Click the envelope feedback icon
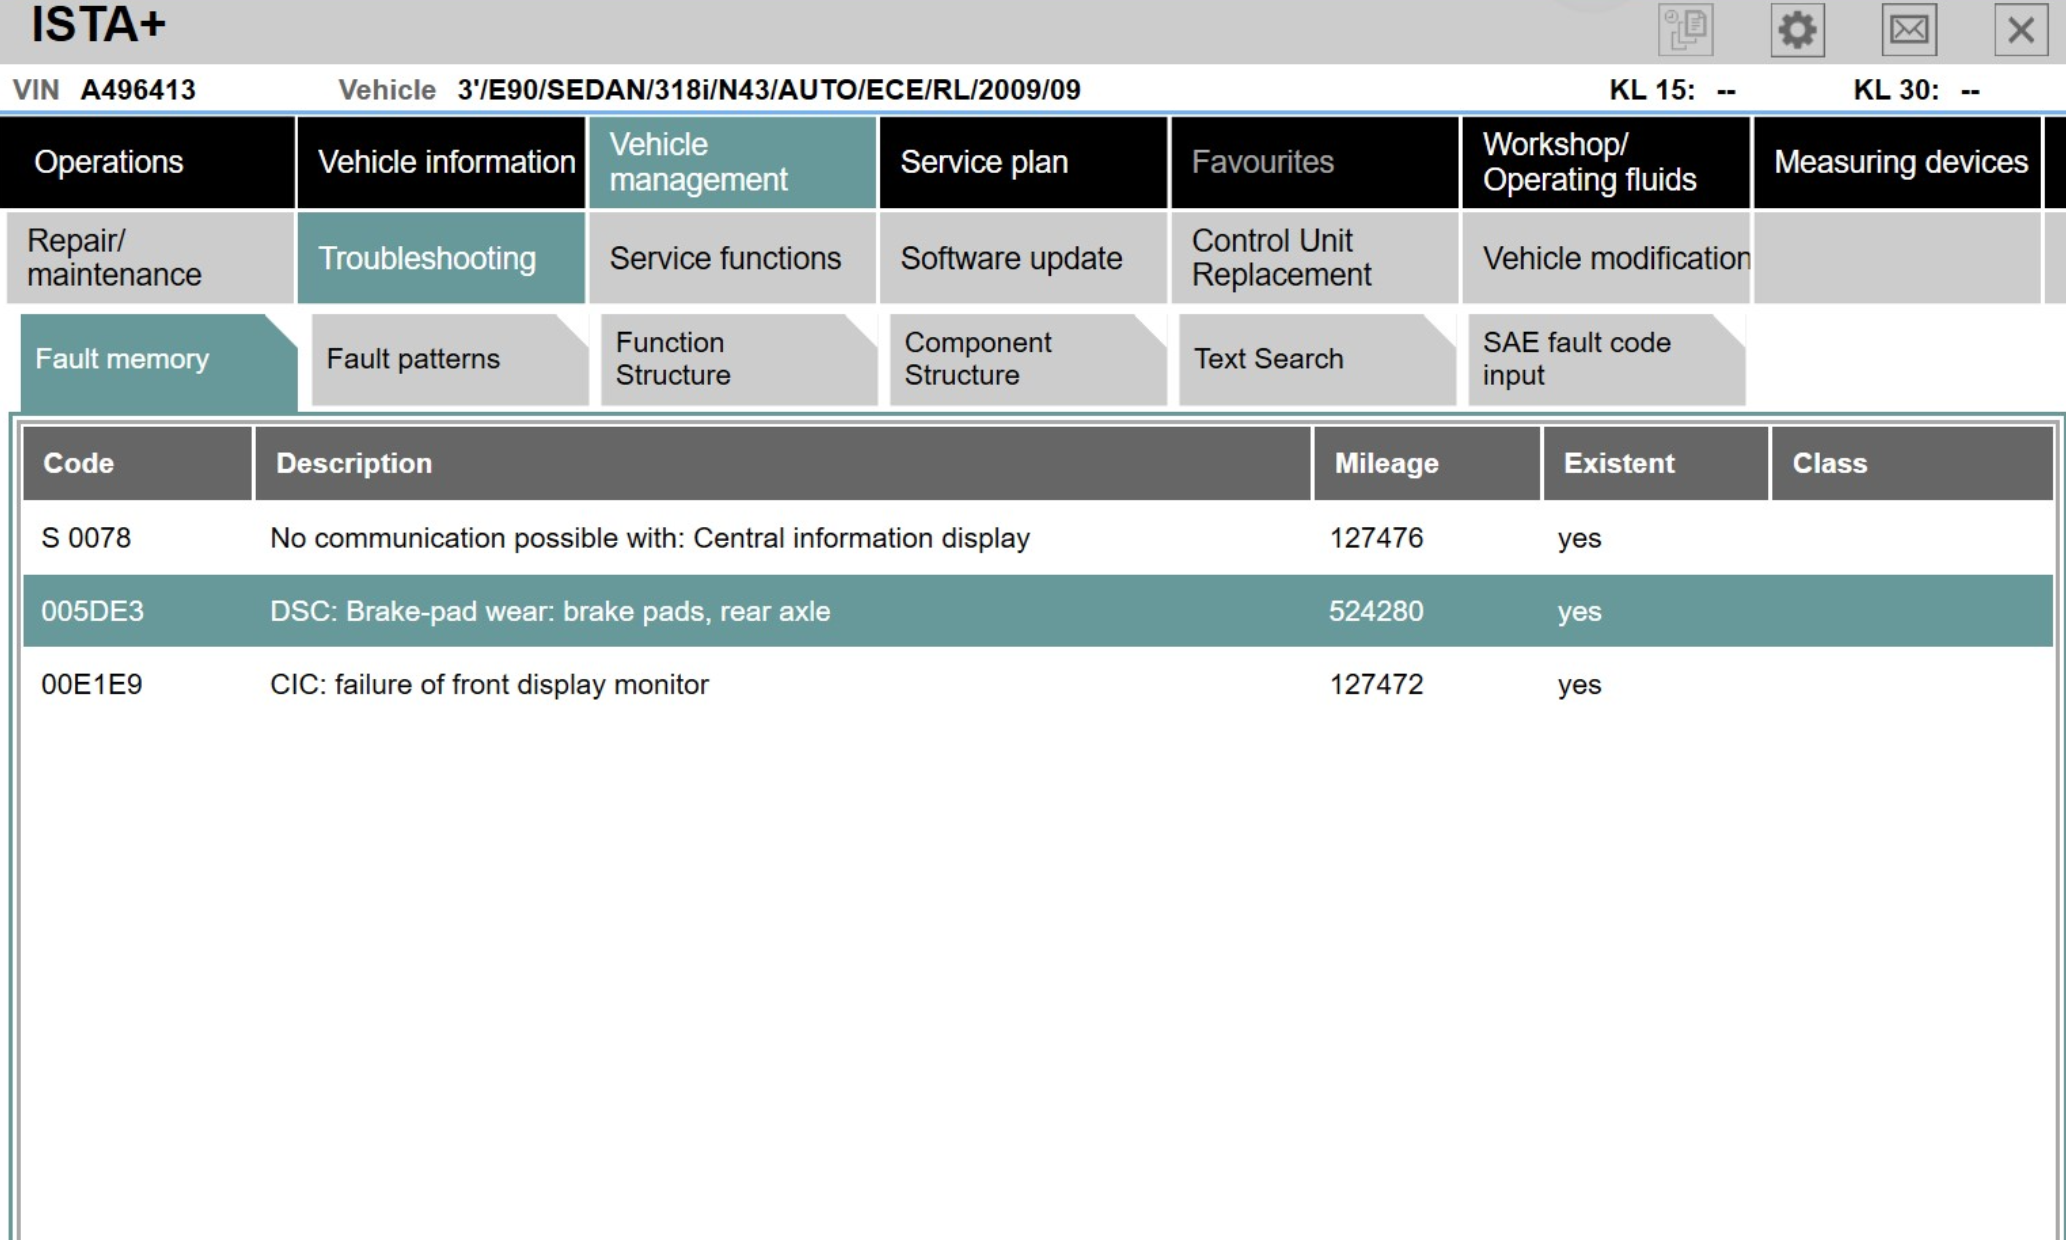This screenshot has height=1240, width=2066. (1909, 30)
